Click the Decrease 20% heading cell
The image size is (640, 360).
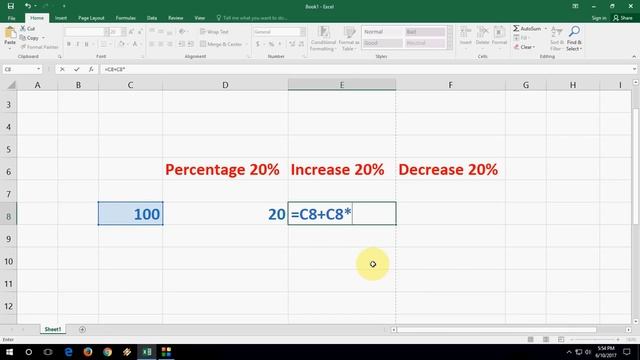(450, 169)
